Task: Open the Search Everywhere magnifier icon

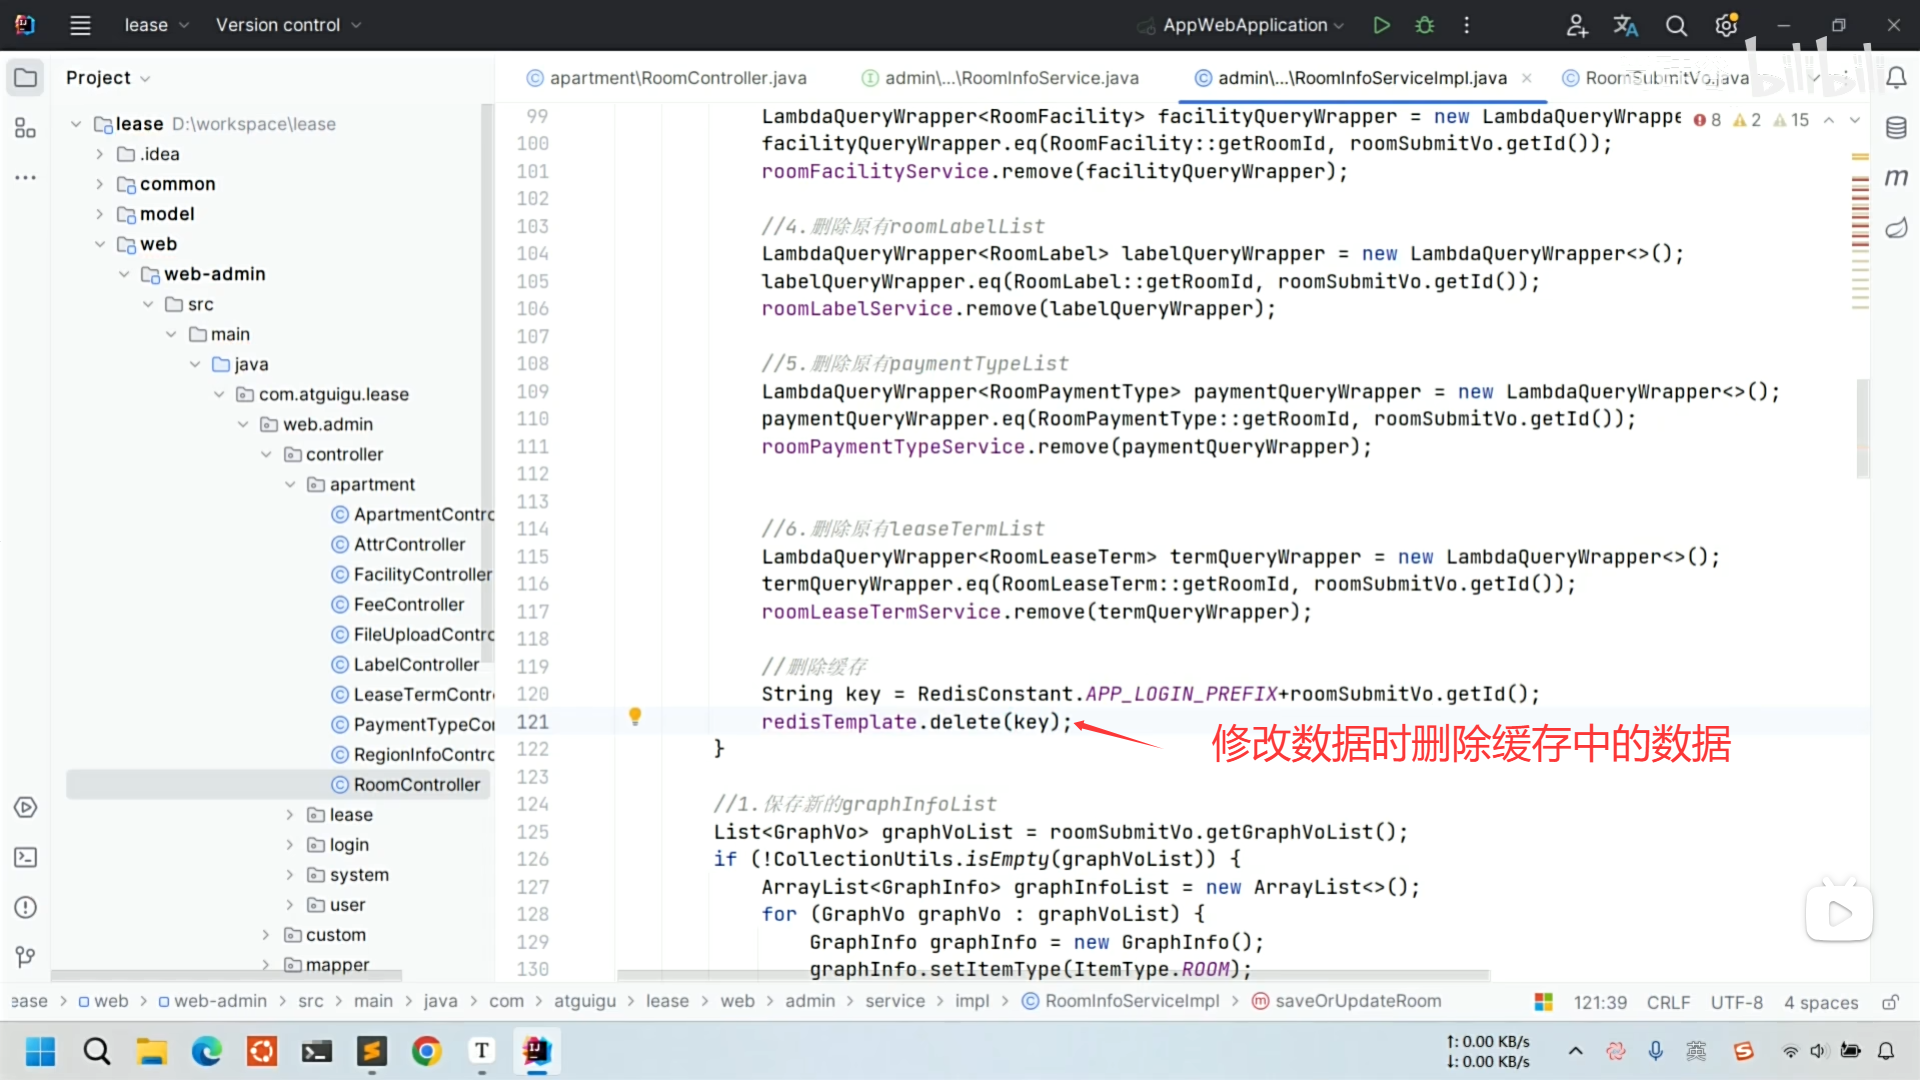Action: [x=1676, y=25]
